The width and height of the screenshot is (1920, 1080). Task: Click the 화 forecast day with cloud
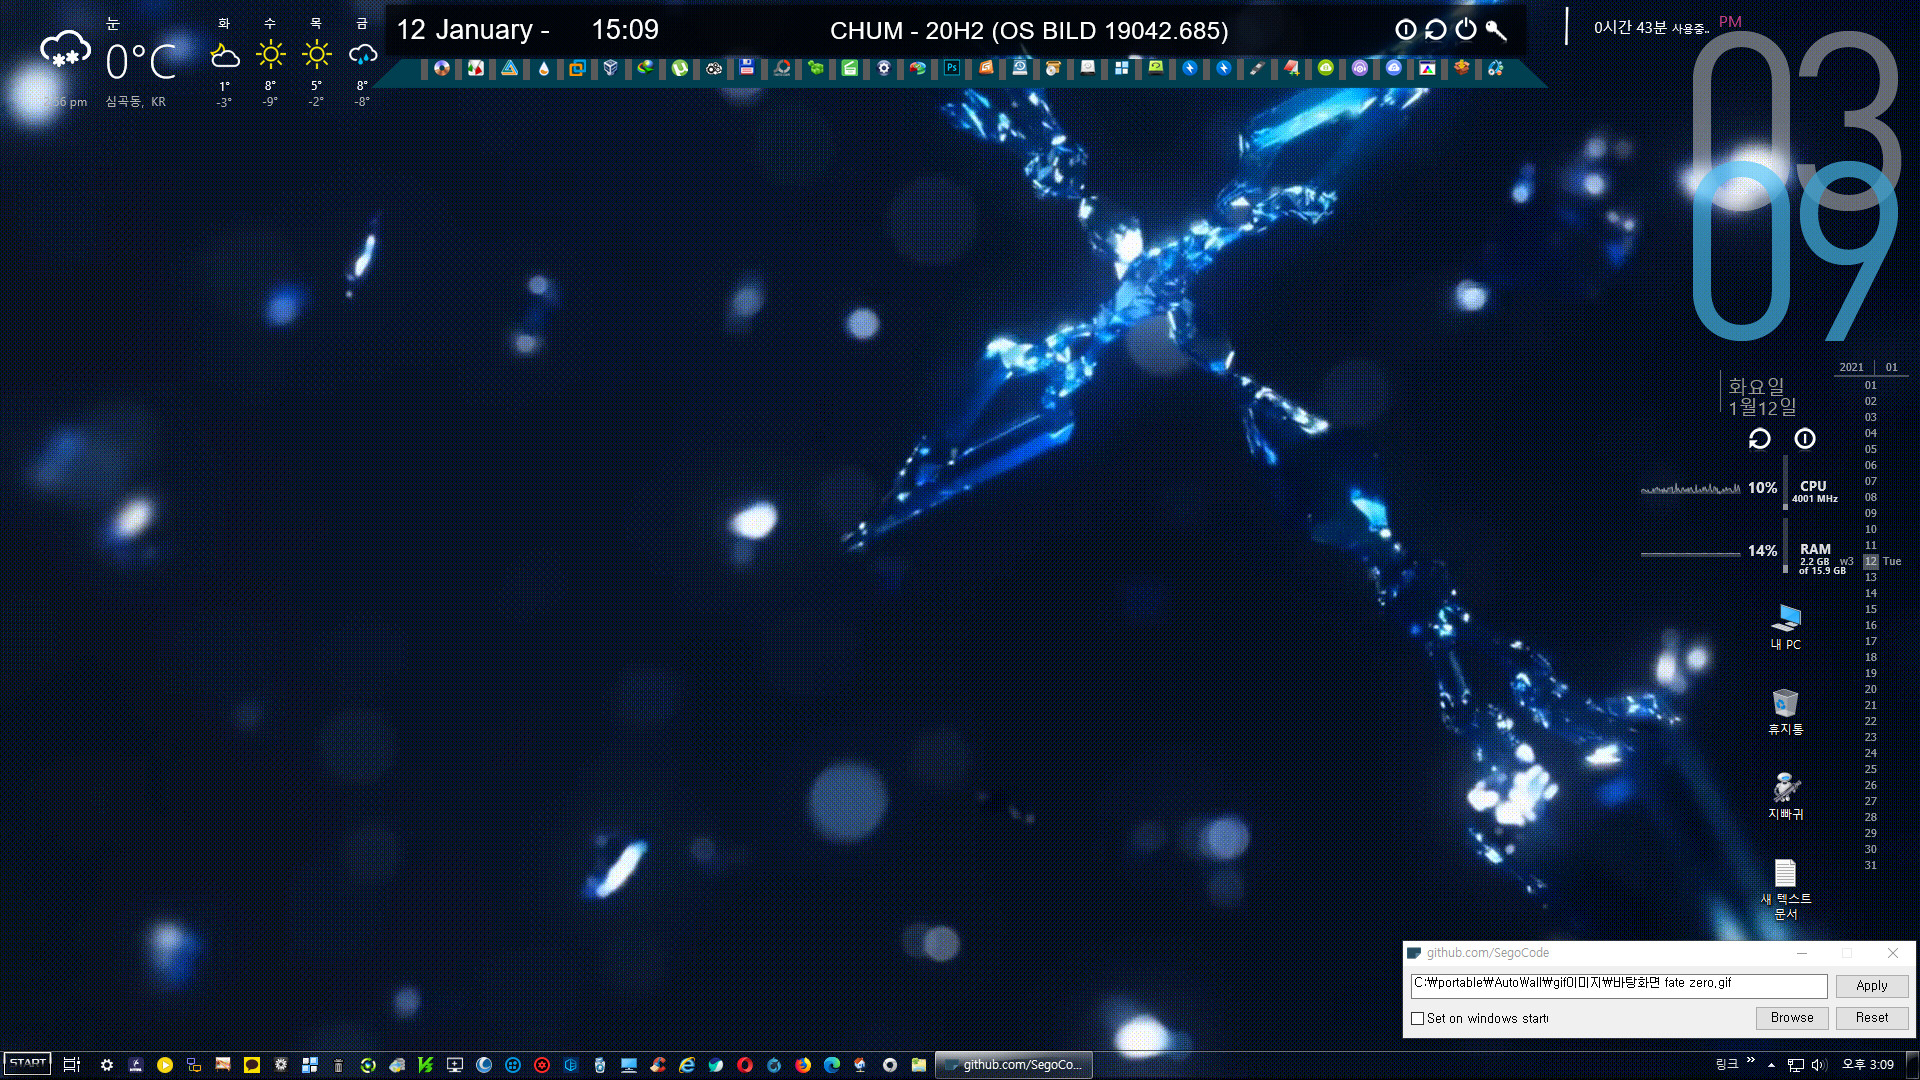click(x=224, y=61)
